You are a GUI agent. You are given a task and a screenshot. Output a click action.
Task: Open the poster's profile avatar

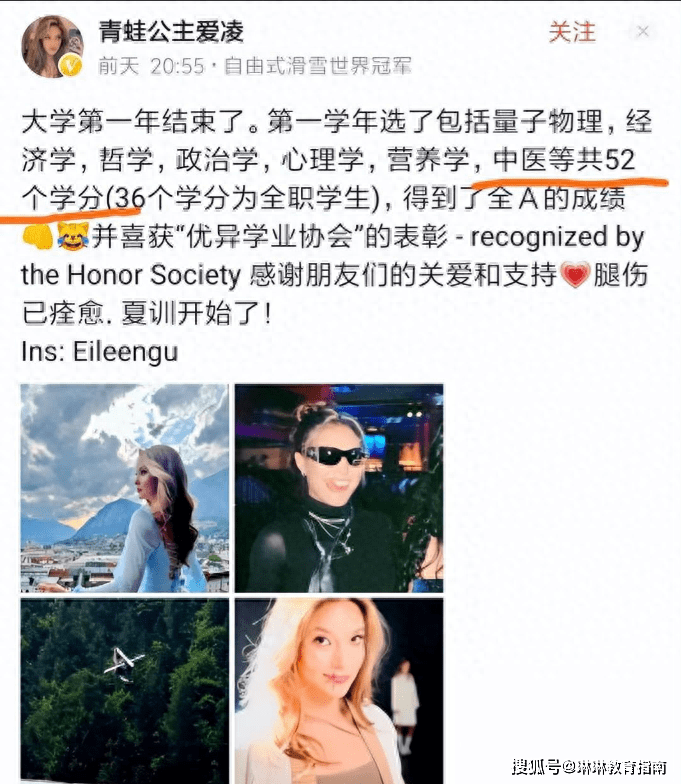52,46
